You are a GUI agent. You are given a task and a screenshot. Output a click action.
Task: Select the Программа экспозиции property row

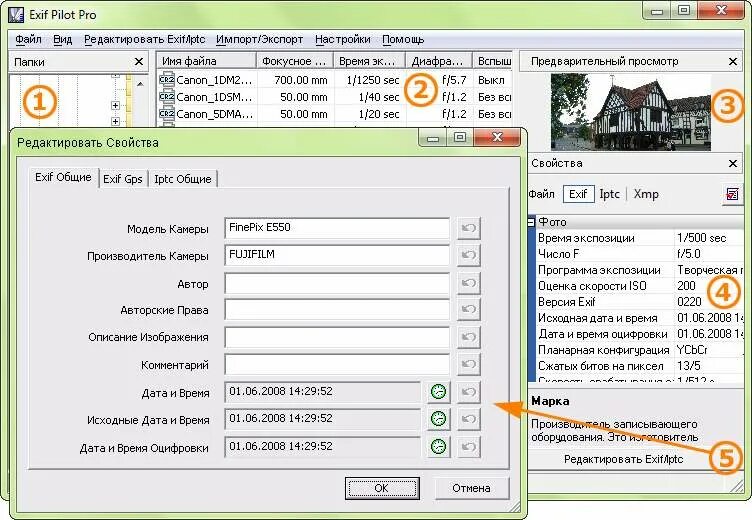point(640,270)
